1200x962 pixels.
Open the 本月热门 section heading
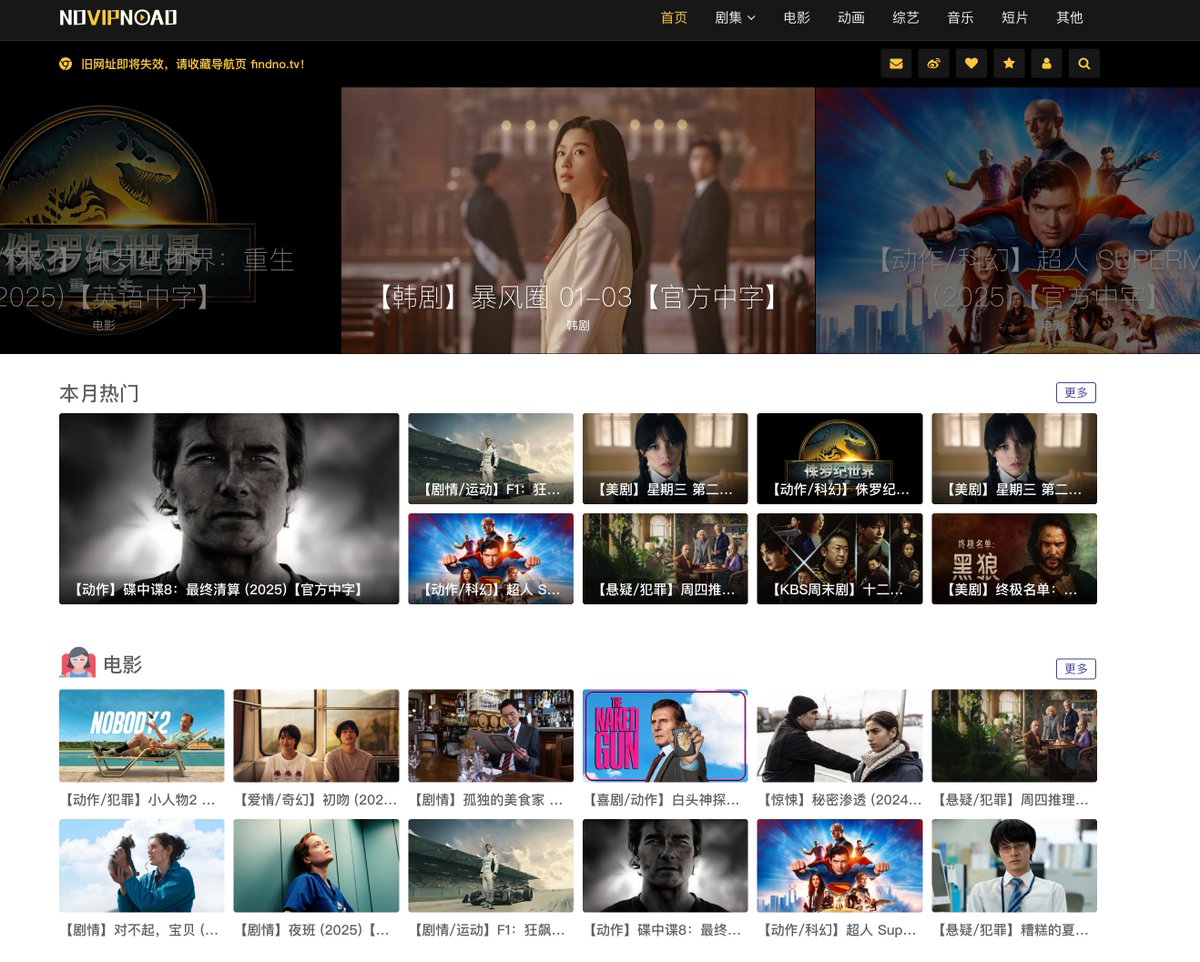click(99, 393)
